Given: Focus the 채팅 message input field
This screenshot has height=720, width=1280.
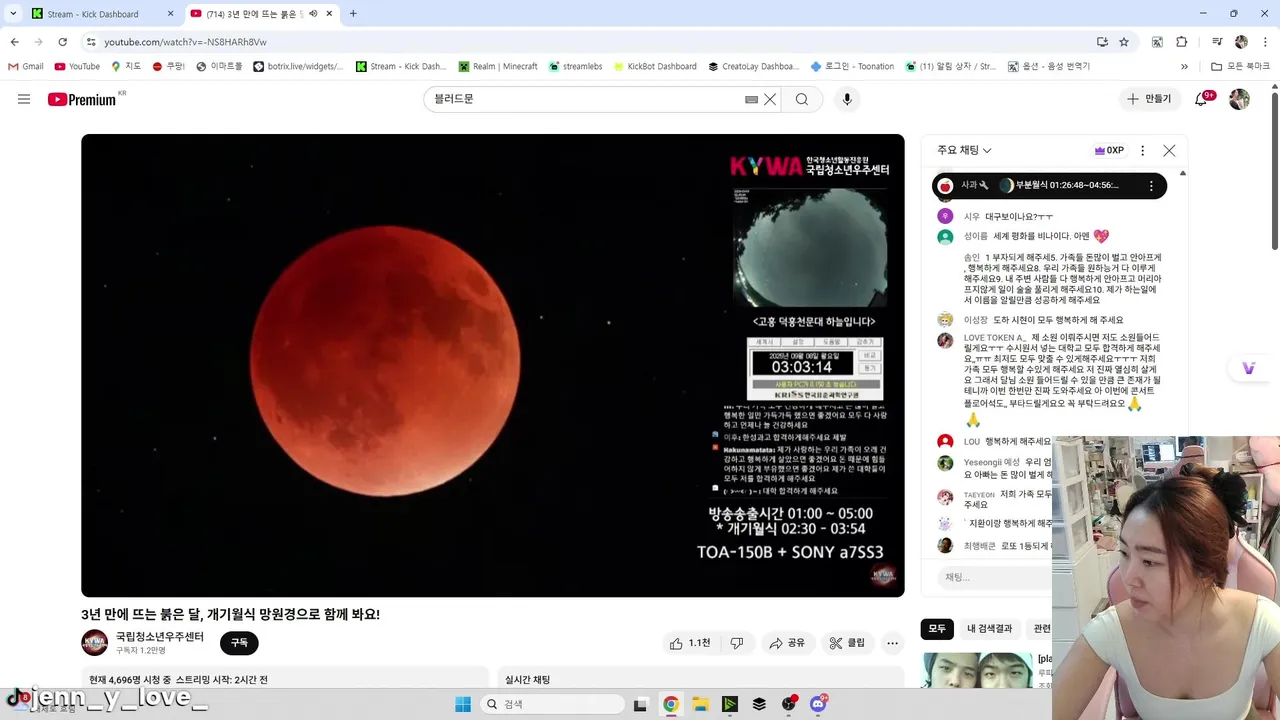Looking at the screenshot, I should 996,577.
